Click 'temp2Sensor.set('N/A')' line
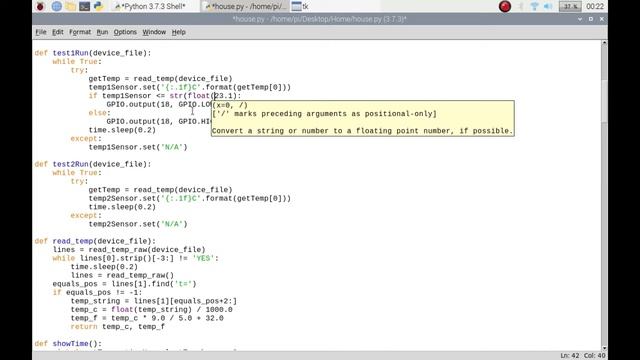The image size is (640, 360). point(138,224)
